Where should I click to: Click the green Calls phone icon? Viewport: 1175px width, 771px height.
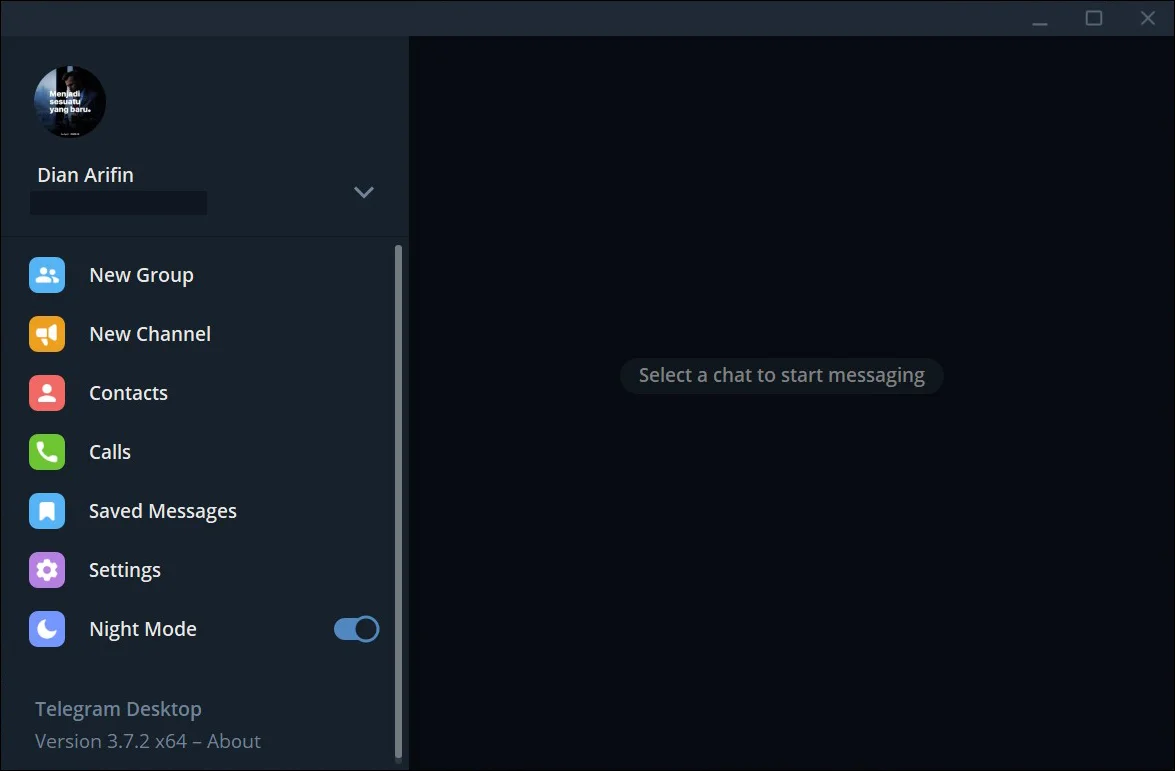pyautogui.click(x=46, y=452)
